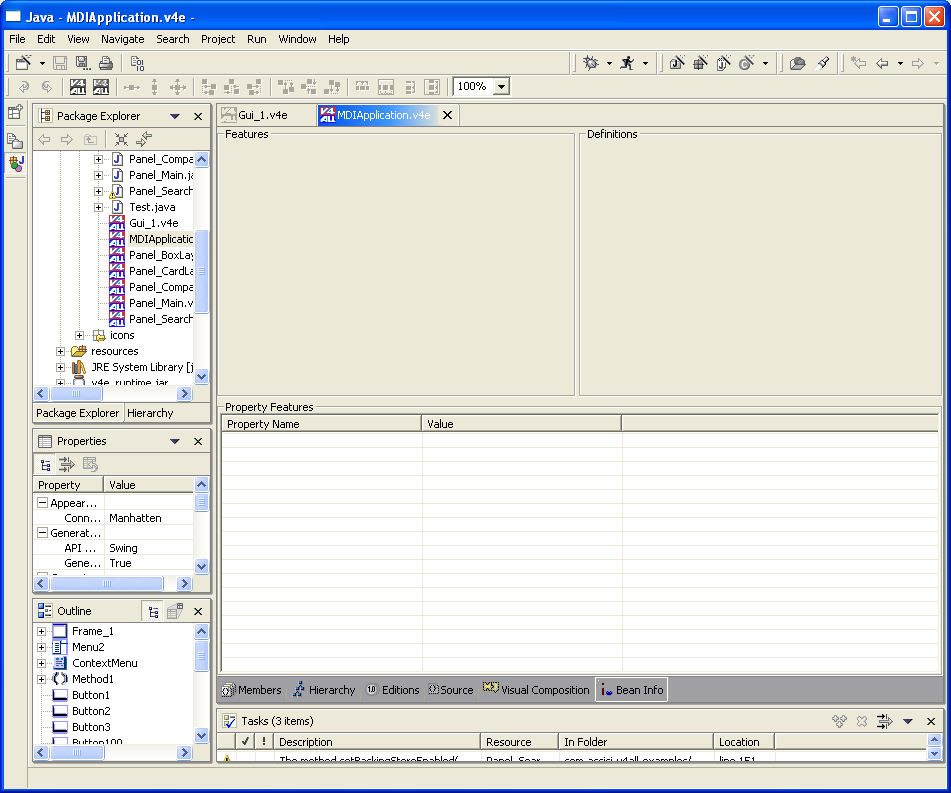Select Test.java in Package Explorer
The image size is (951, 793).
click(x=152, y=207)
